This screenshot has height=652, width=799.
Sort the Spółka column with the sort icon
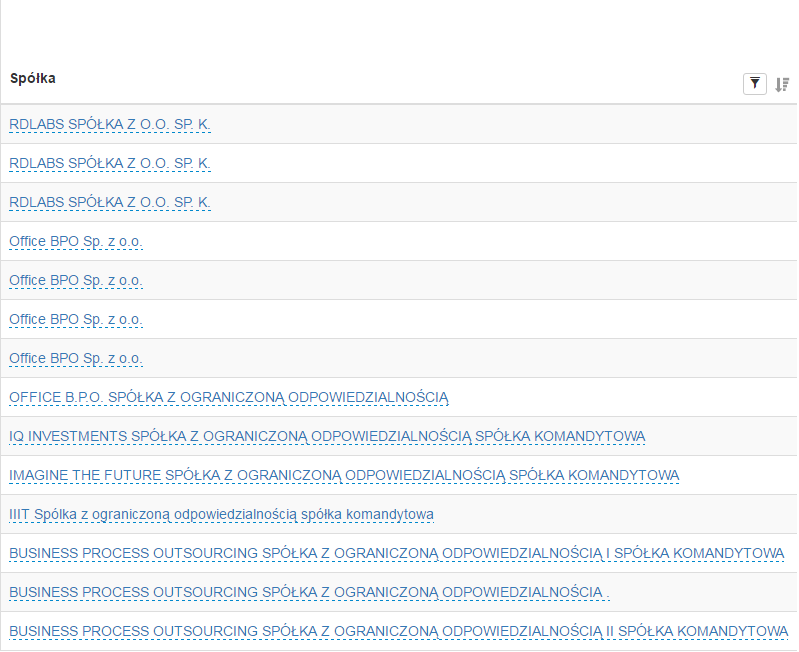[x=782, y=85]
